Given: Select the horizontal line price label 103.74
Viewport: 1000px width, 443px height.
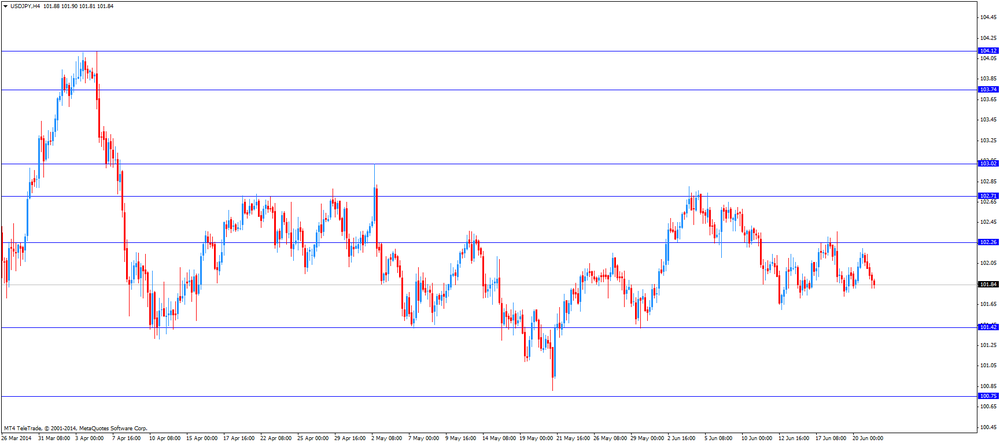Looking at the screenshot, I should pos(989,89).
